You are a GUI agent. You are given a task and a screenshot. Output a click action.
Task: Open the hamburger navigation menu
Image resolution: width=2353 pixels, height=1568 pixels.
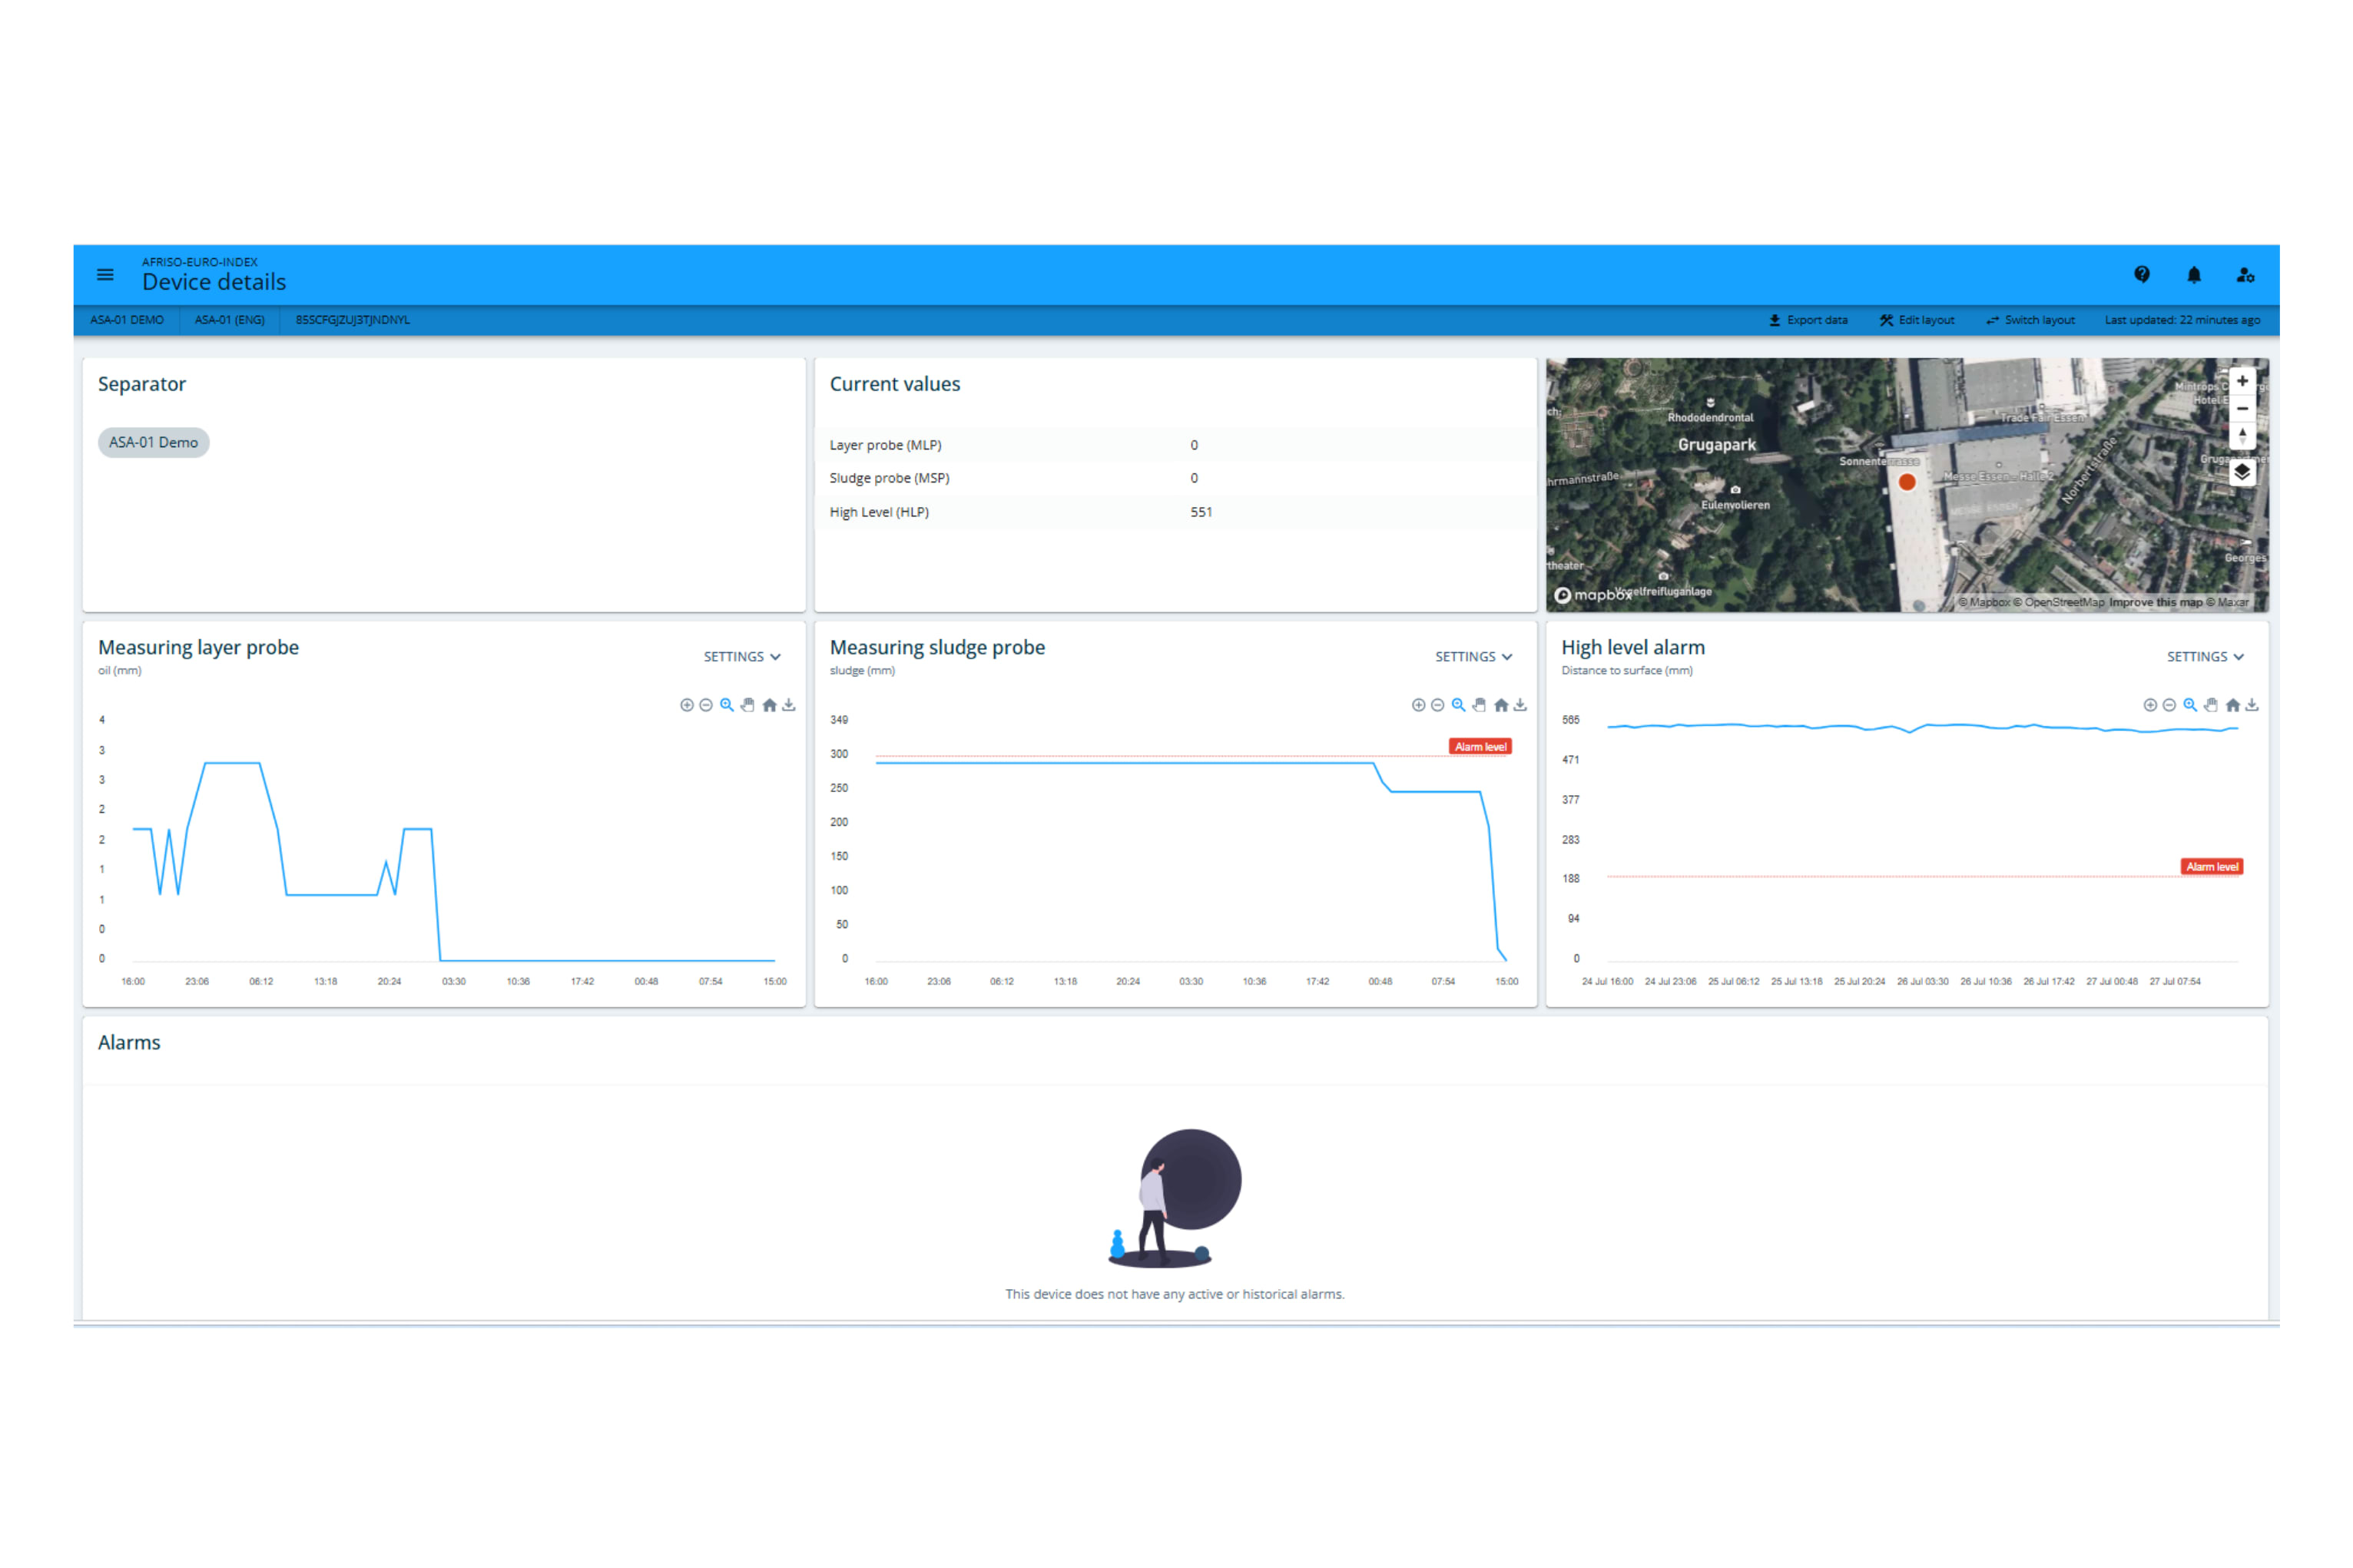pos(105,274)
